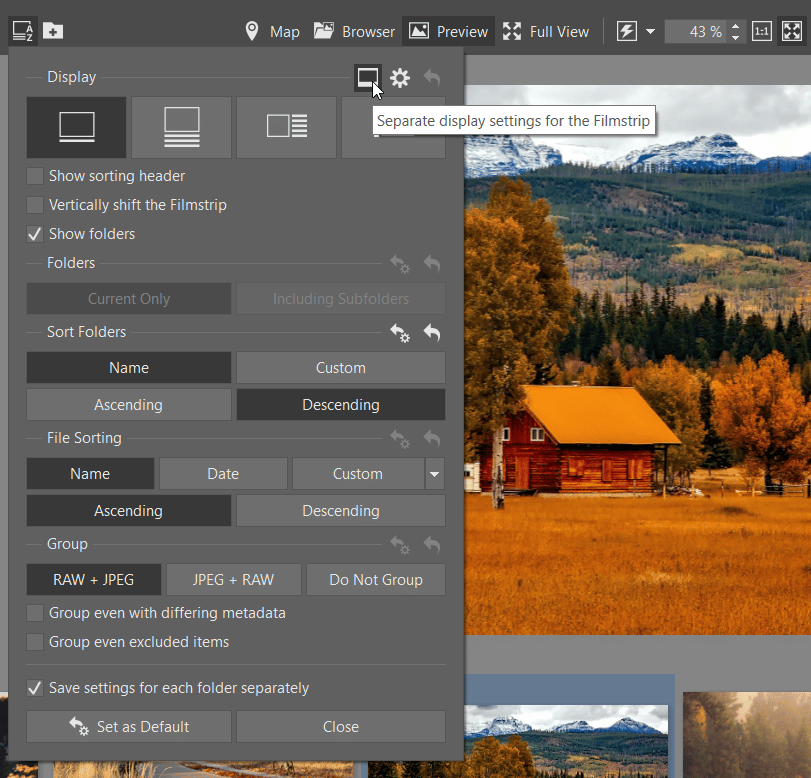Switch to the Preview tab
811x778 pixels.
[x=448, y=31]
